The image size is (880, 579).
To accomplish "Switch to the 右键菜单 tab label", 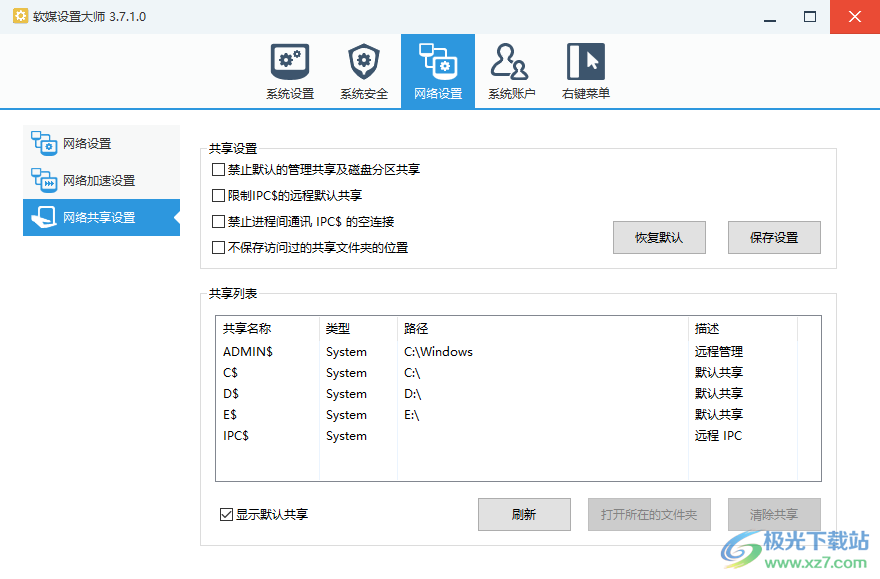I will tap(585, 94).
